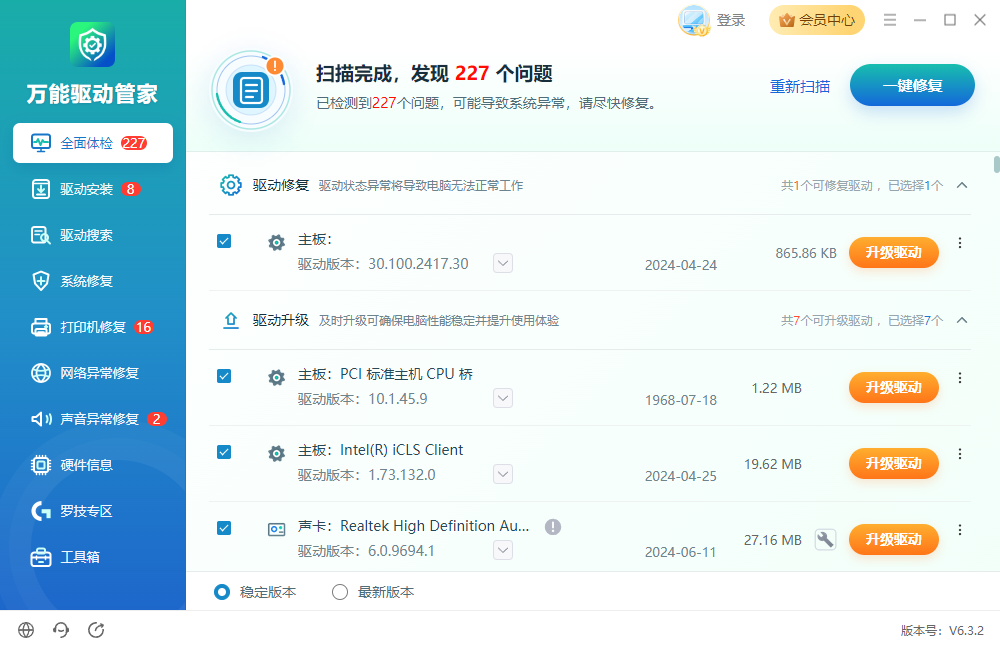Click the 一键修复 one-click repair button
The image size is (1000, 650).
click(x=912, y=85)
